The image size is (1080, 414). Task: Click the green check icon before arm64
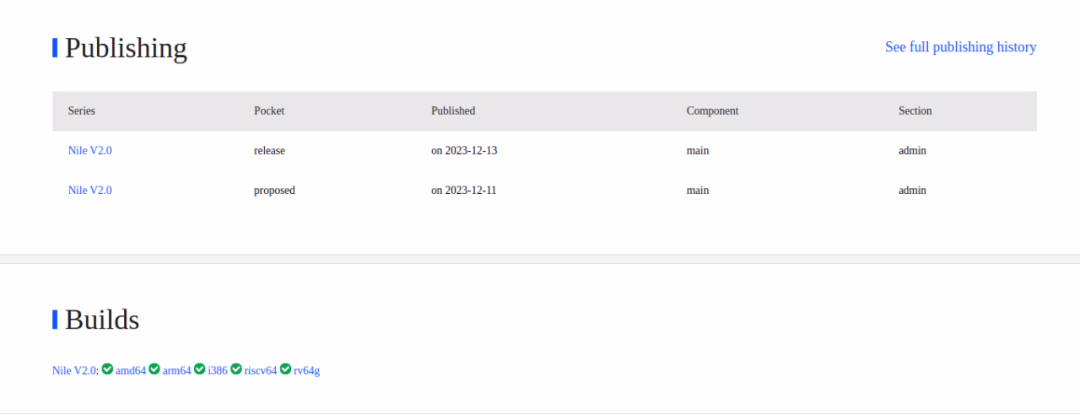coord(154,369)
